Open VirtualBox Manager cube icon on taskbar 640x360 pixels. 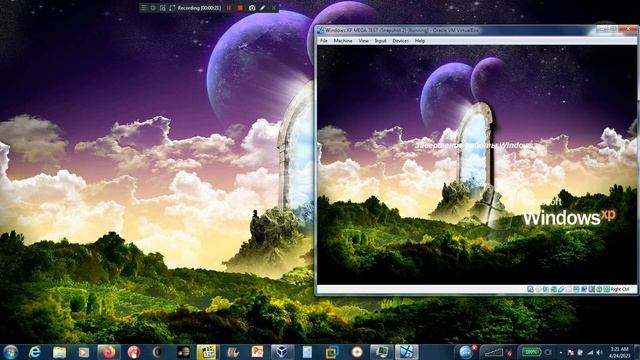pos(282,352)
